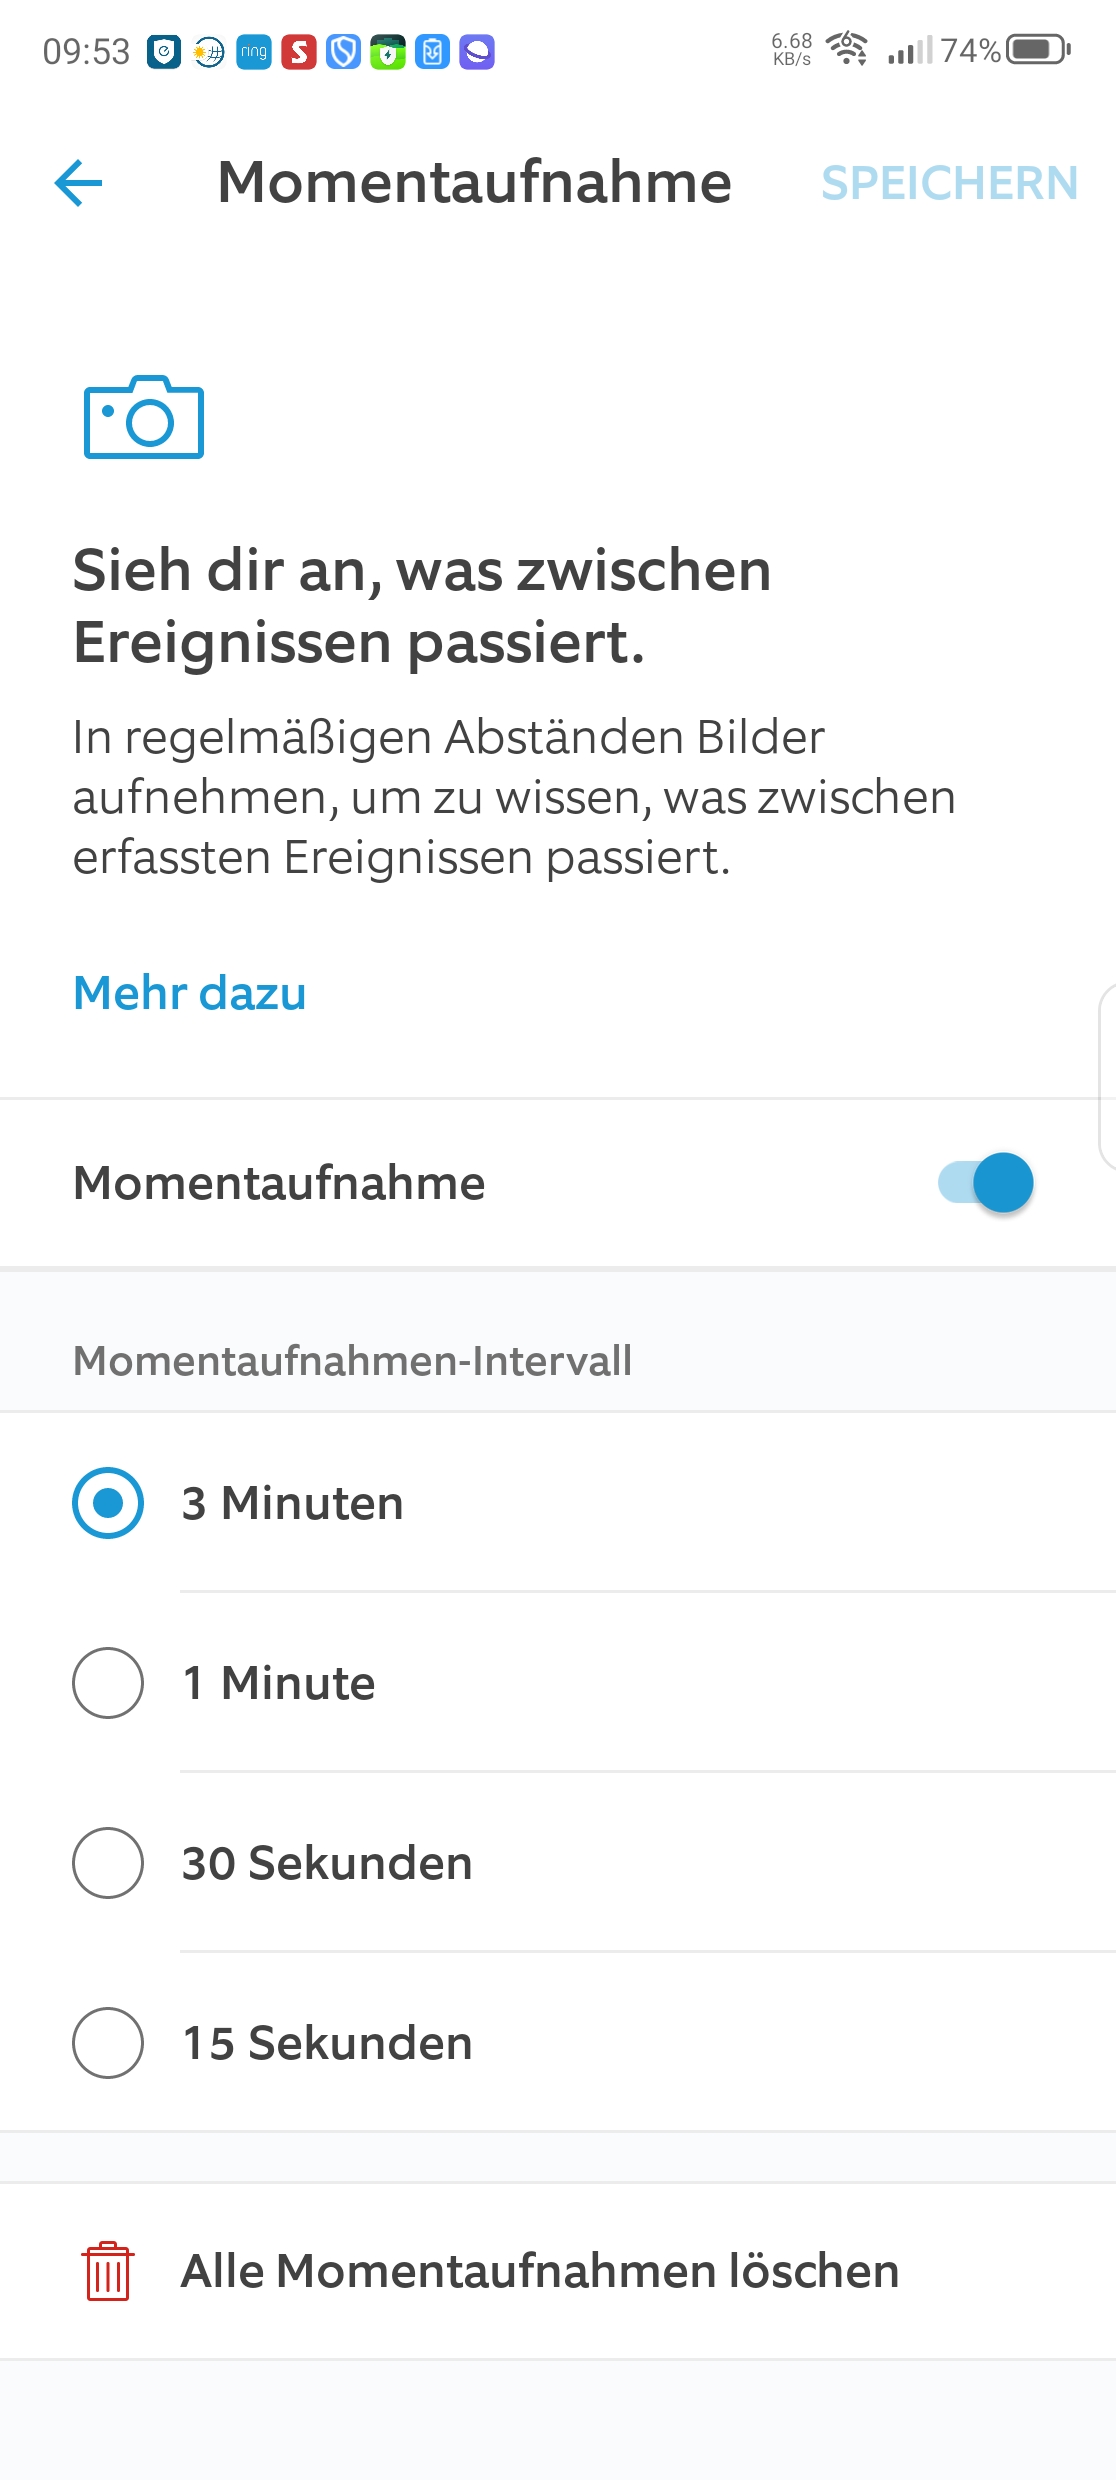Open the Mehr dazu link
Viewport: 1116px width, 2480px height.
[190, 993]
